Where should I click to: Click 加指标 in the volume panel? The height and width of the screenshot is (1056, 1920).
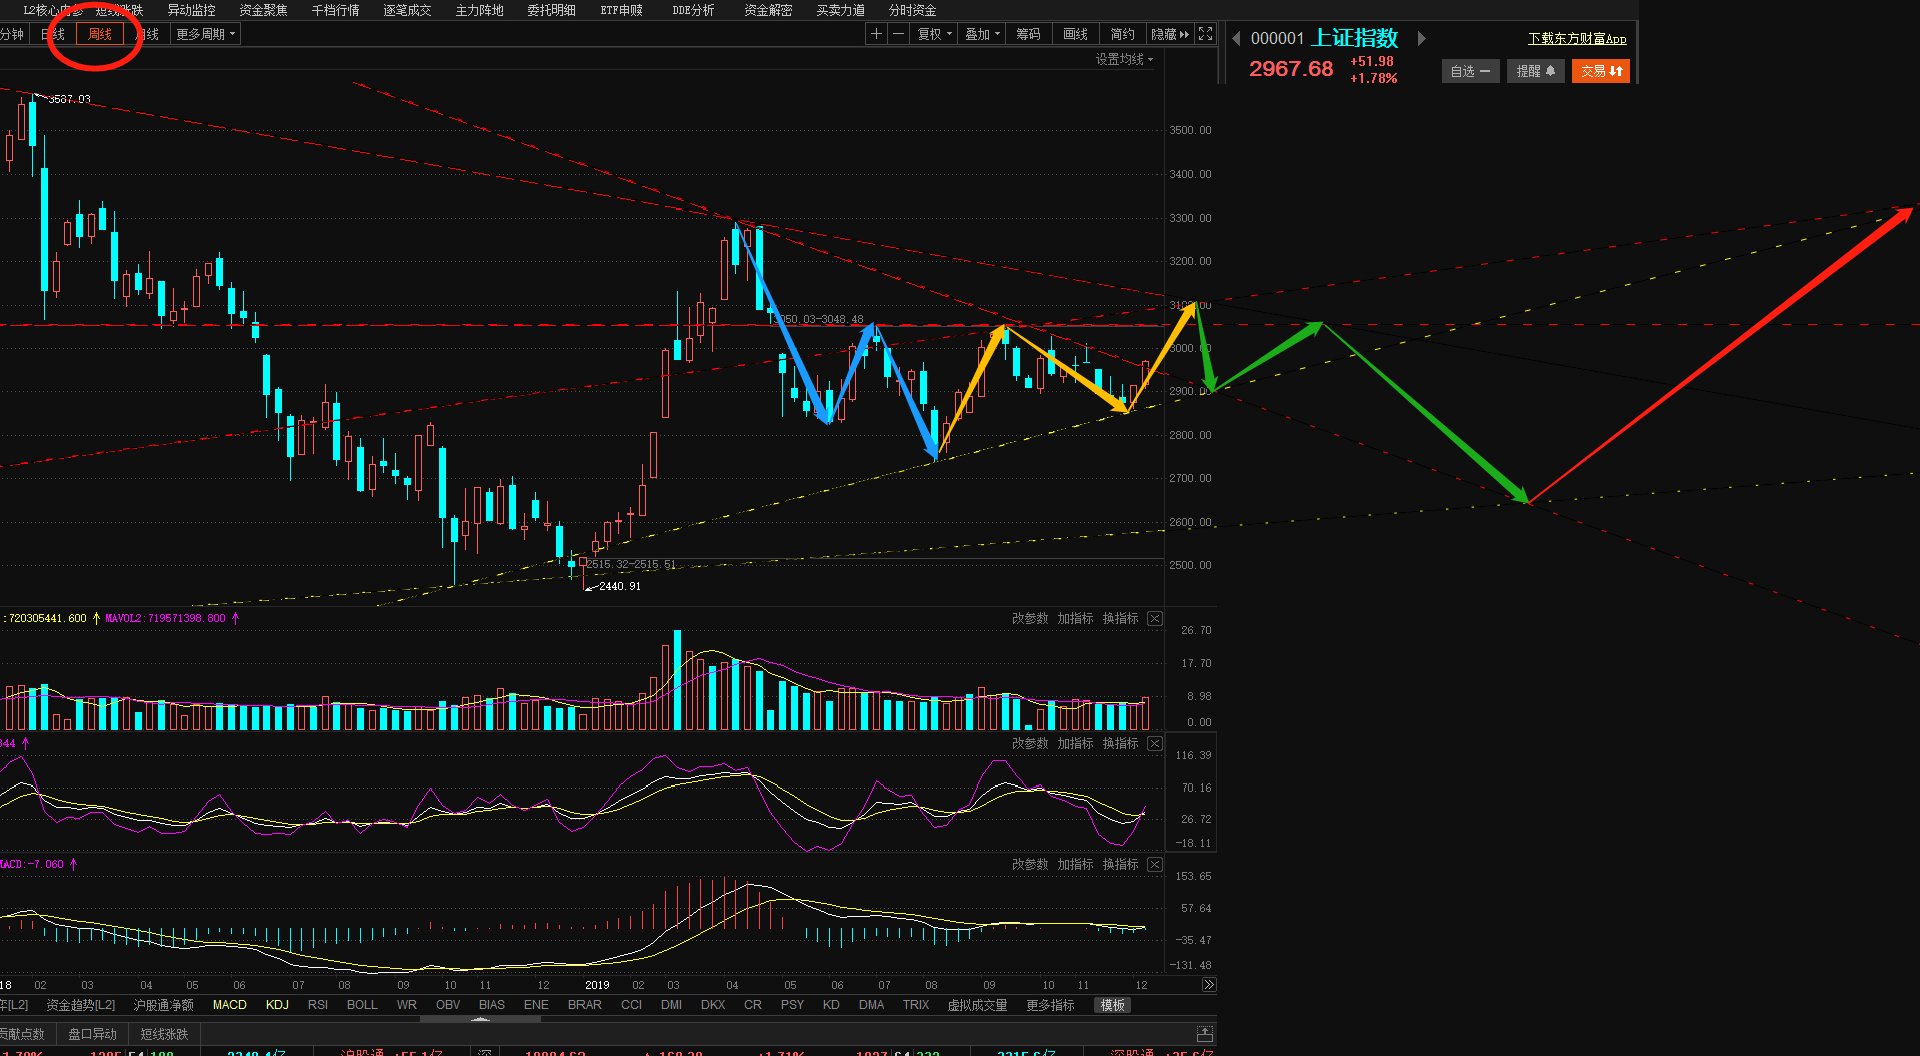point(1075,619)
